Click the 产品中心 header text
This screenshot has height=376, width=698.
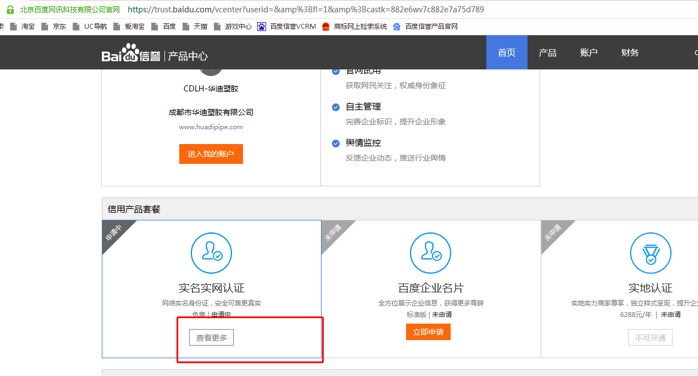click(188, 56)
